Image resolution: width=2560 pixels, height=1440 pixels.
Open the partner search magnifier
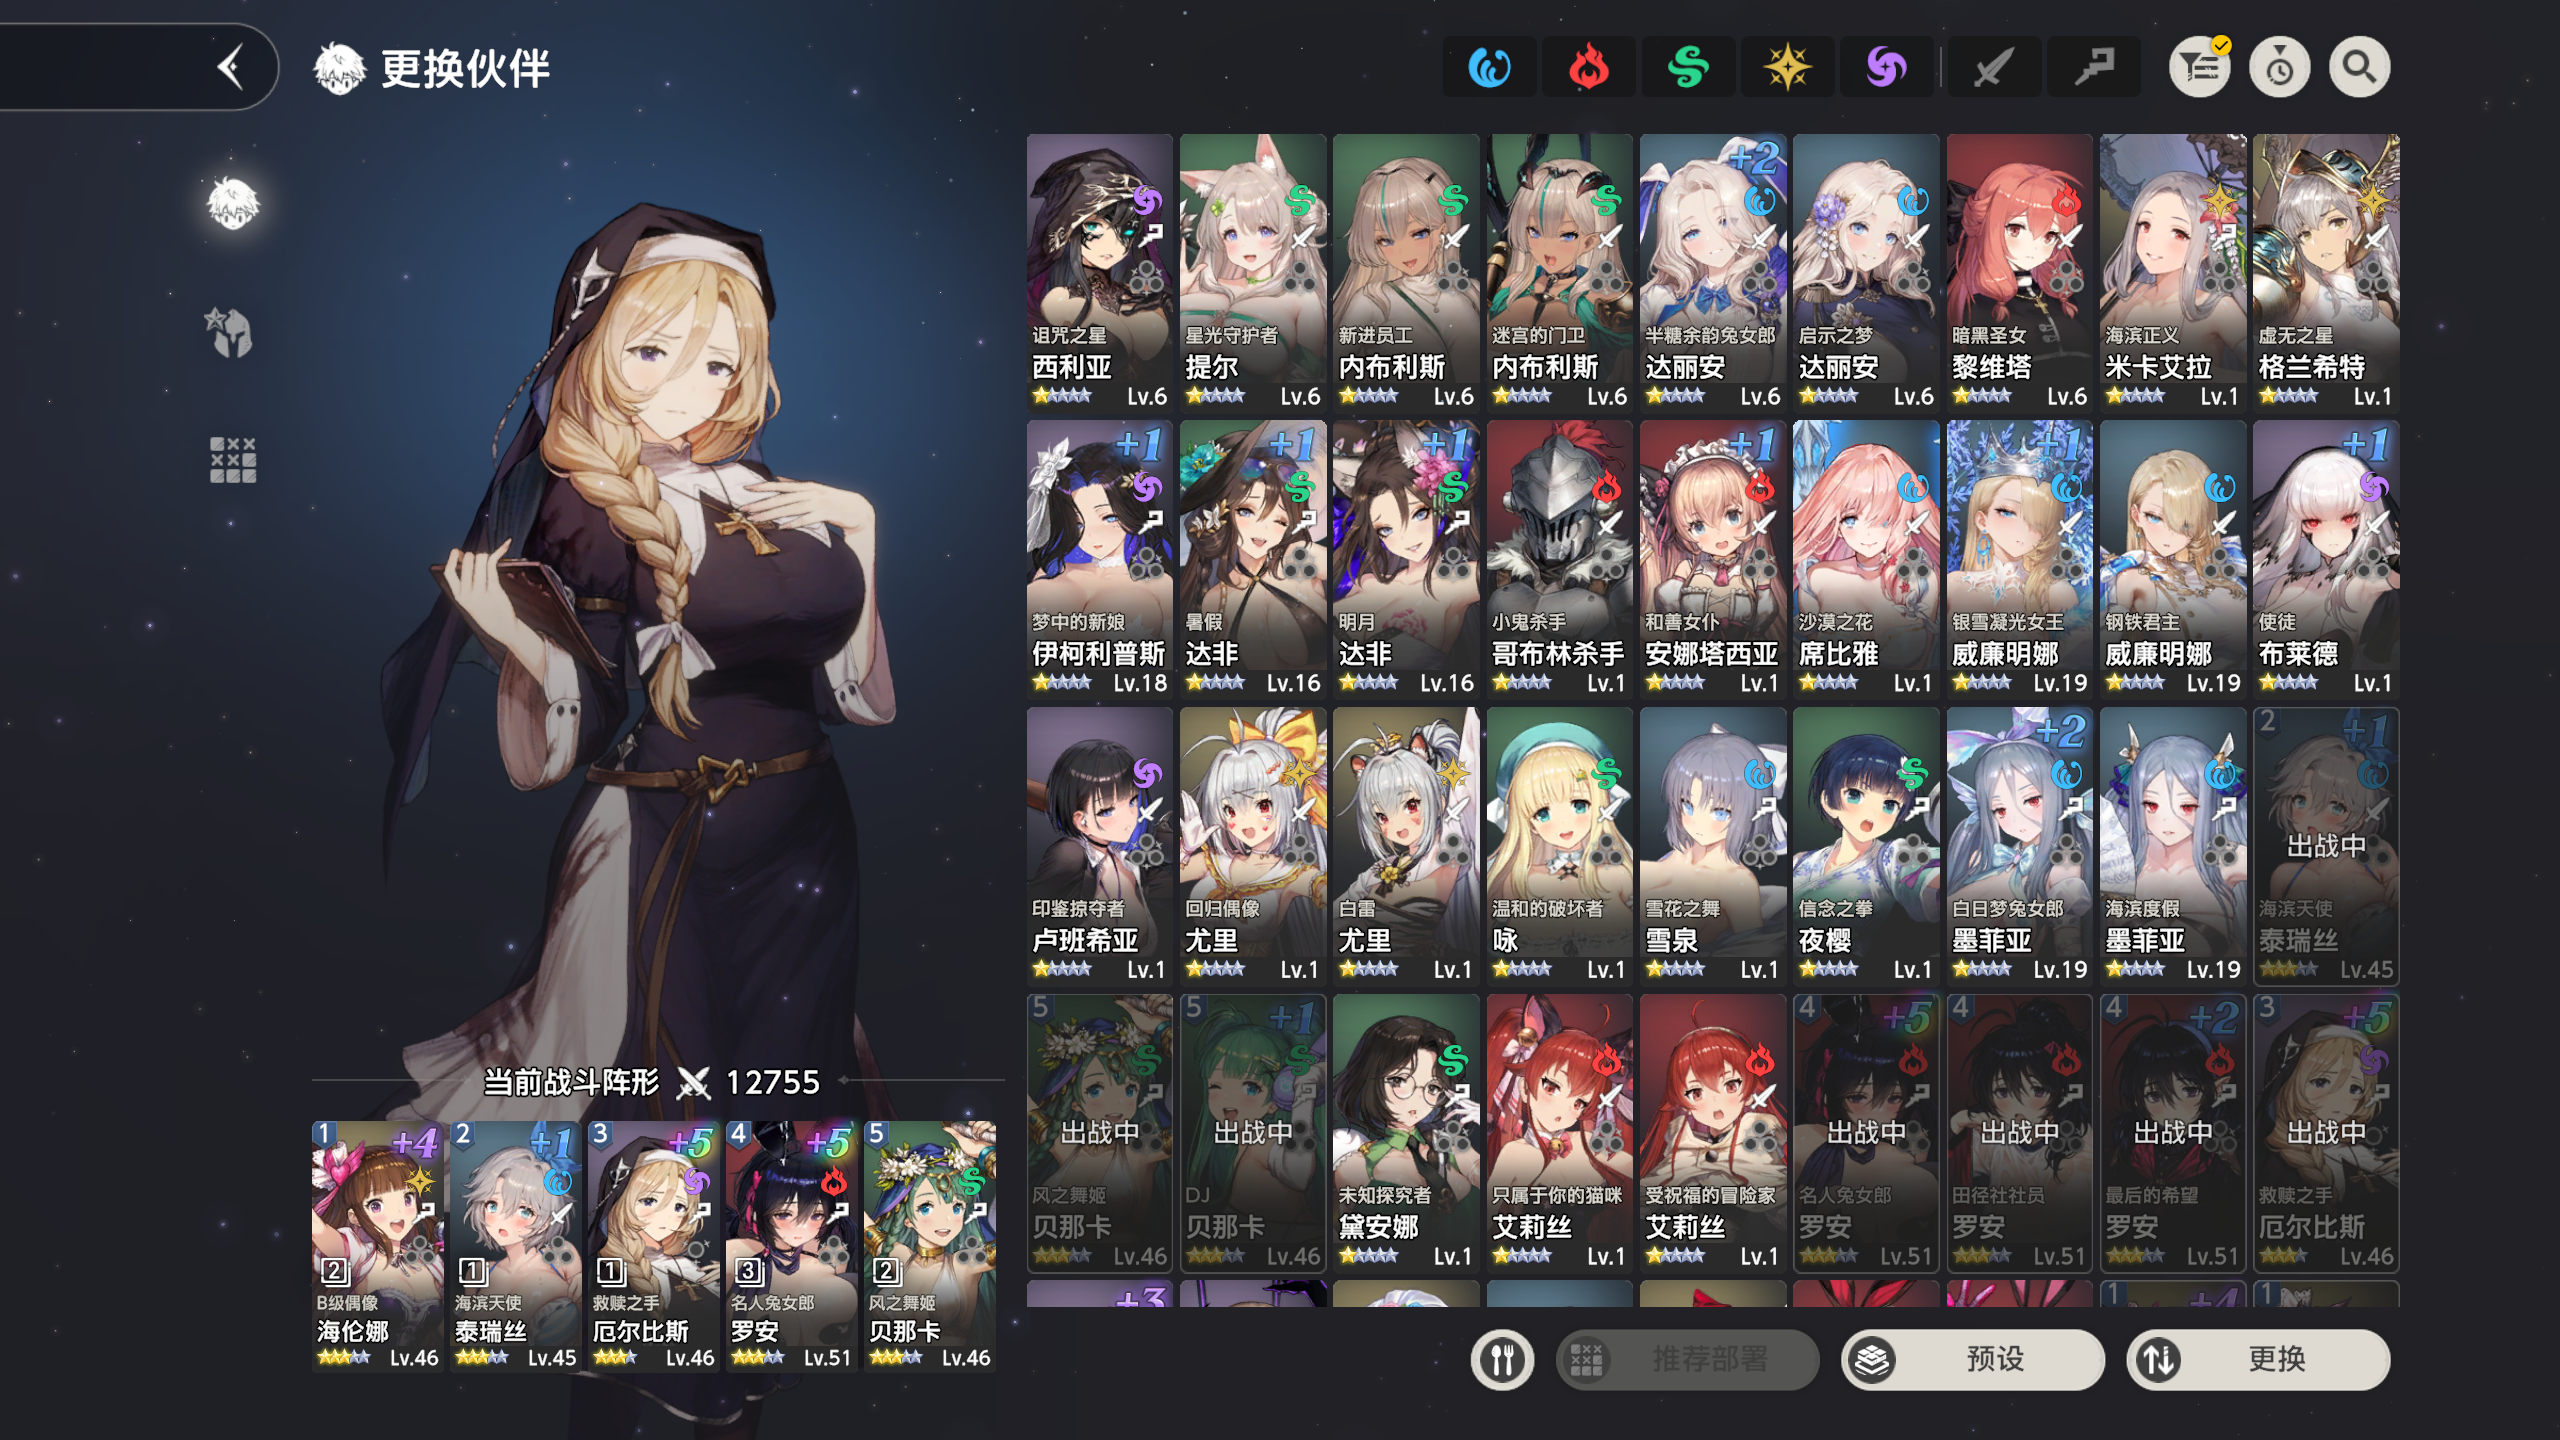click(x=2359, y=68)
